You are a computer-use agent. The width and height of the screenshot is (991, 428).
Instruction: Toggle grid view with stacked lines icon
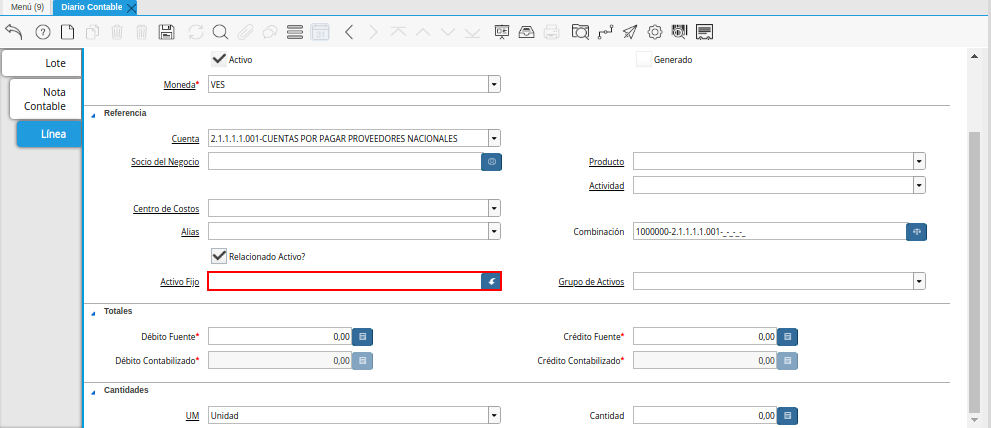(295, 32)
